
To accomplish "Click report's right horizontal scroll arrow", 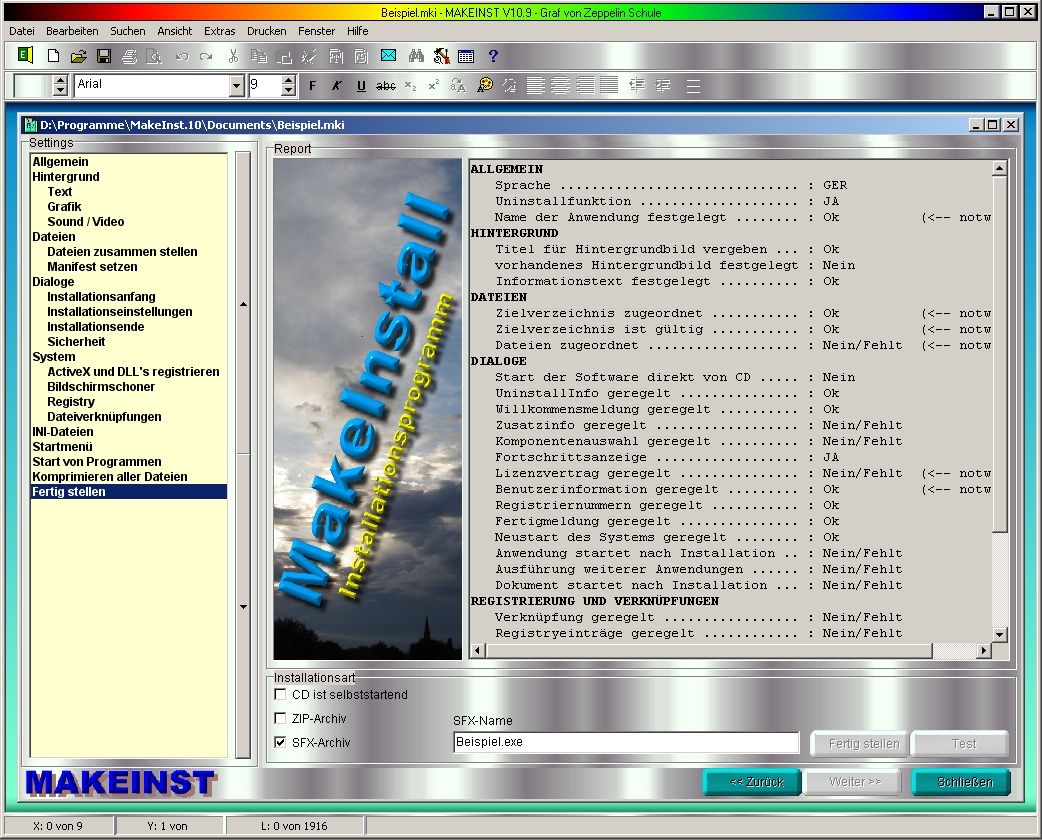I will click(984, 651).
